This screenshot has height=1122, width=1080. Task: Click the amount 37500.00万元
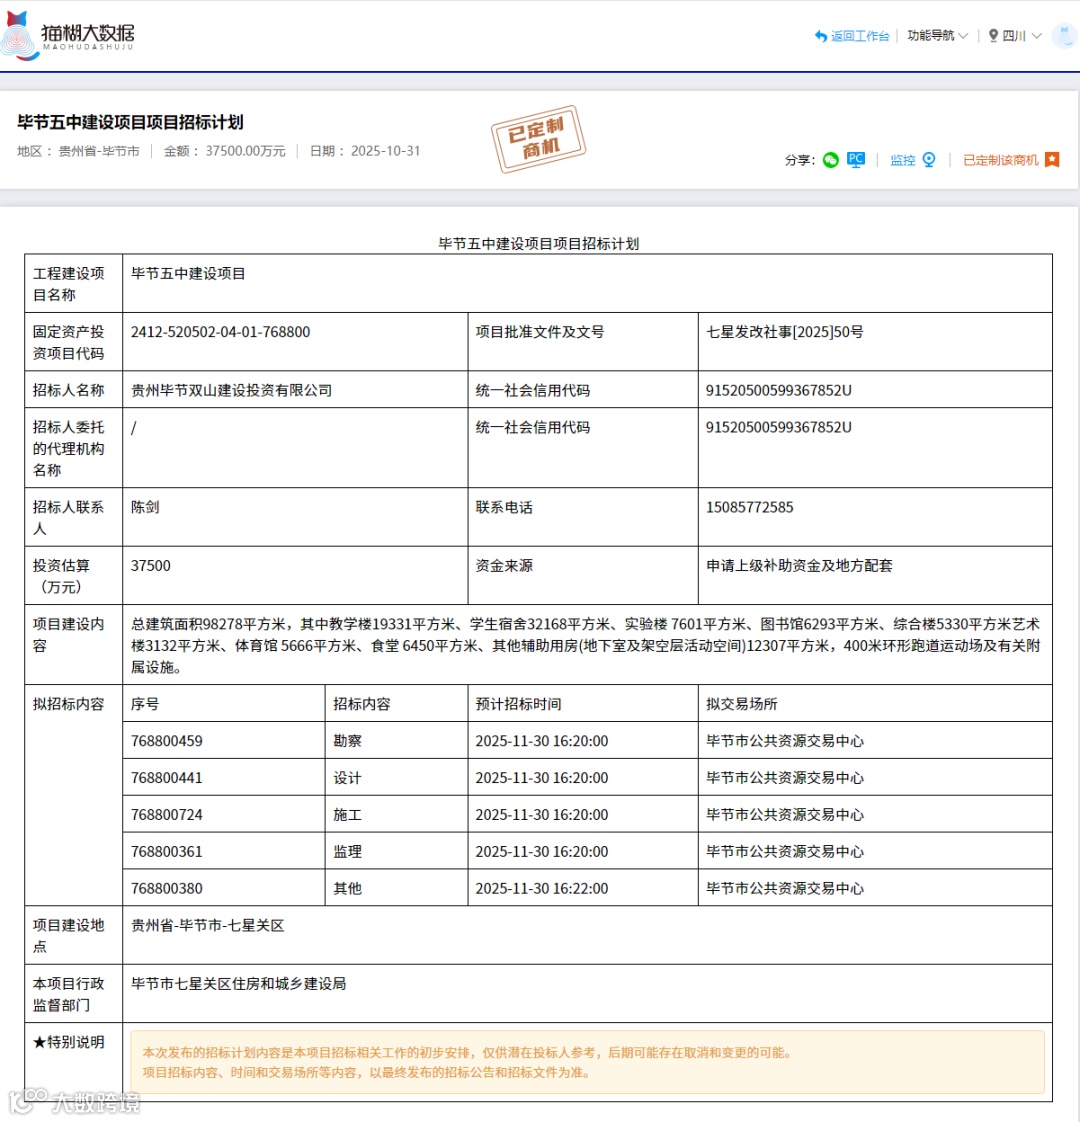pos(245,151)
